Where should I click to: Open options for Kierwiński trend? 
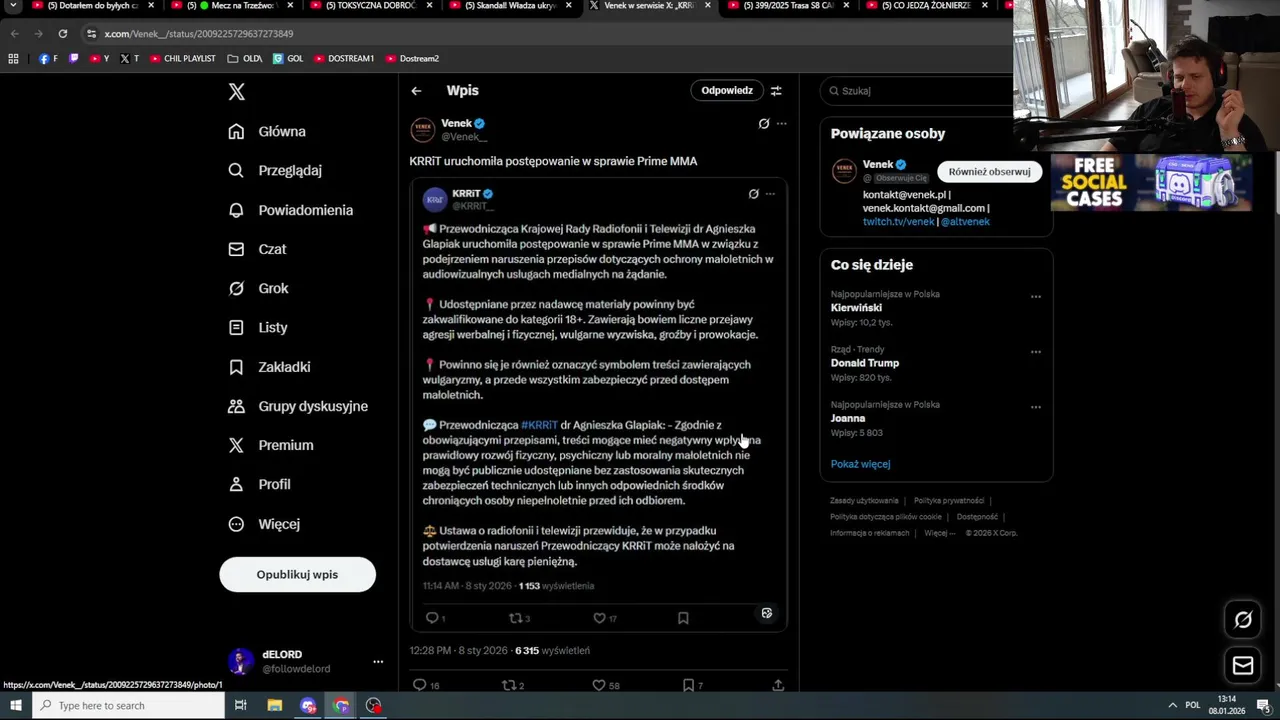[1036, 296]
